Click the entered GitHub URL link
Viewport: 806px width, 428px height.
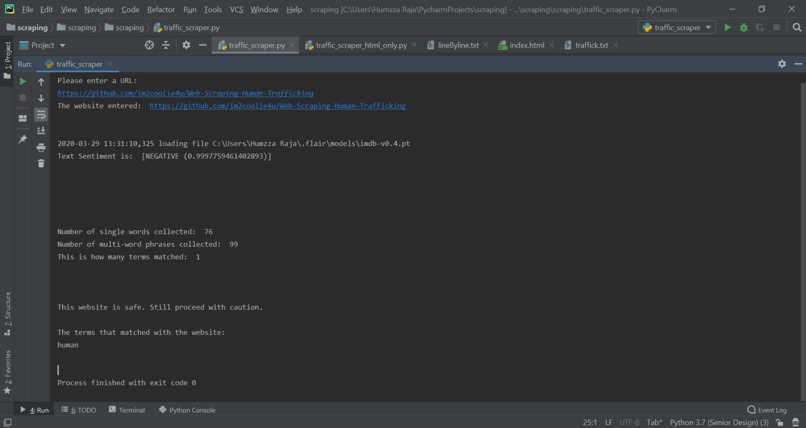pyautogui.click(x=185, y=93)
